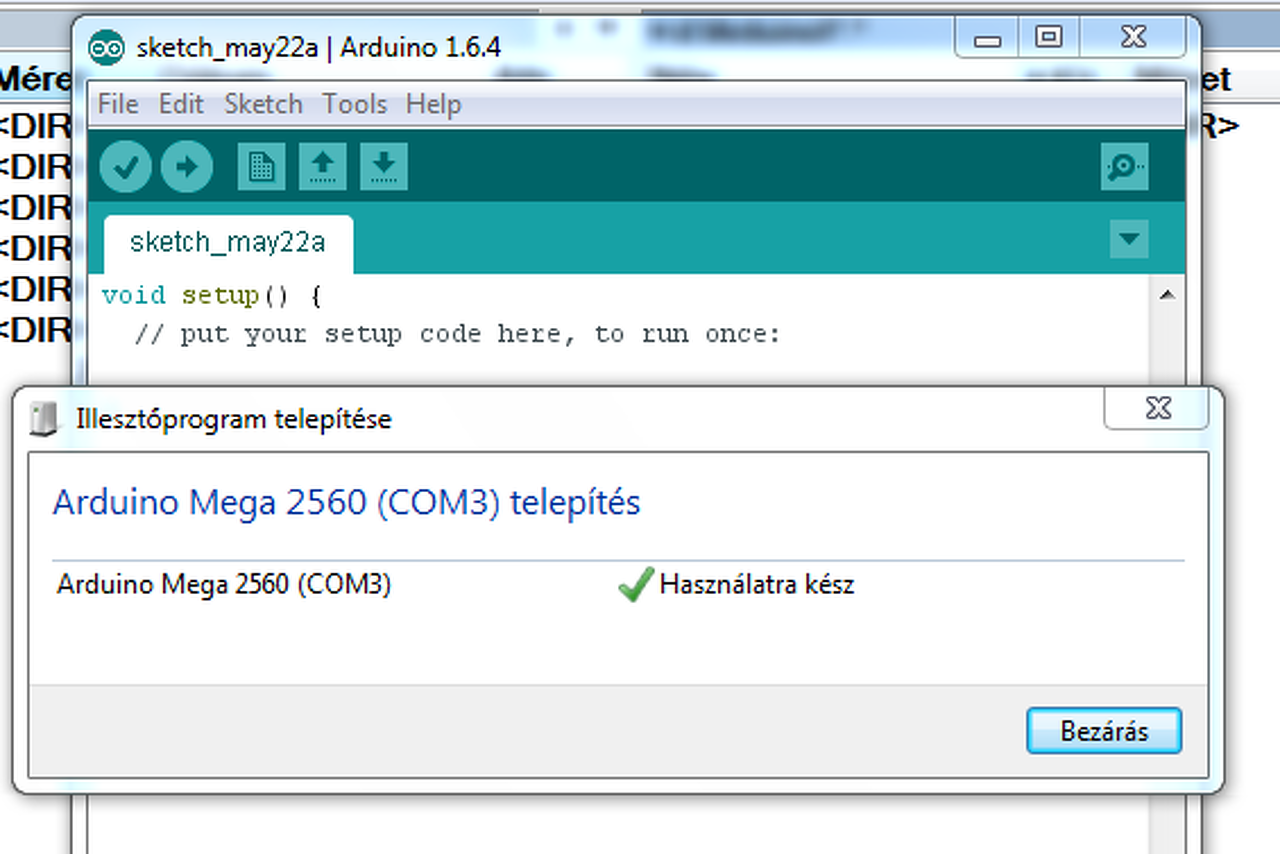Minimize the Arduino window
1280x854 pixels.
click(987, 39)
